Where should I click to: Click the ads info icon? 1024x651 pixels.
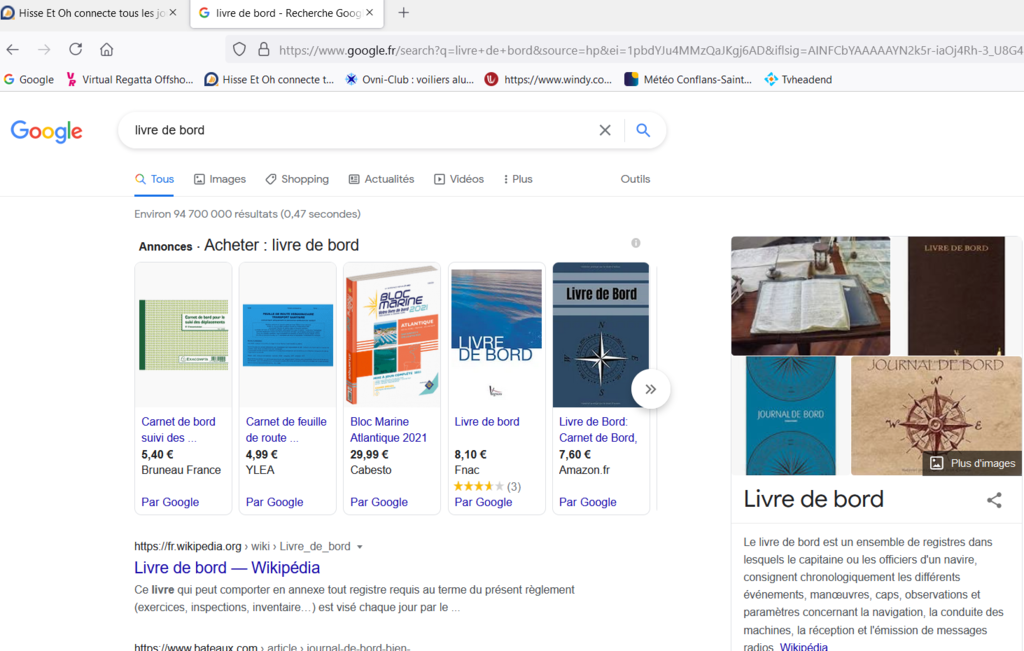point(635,243)
